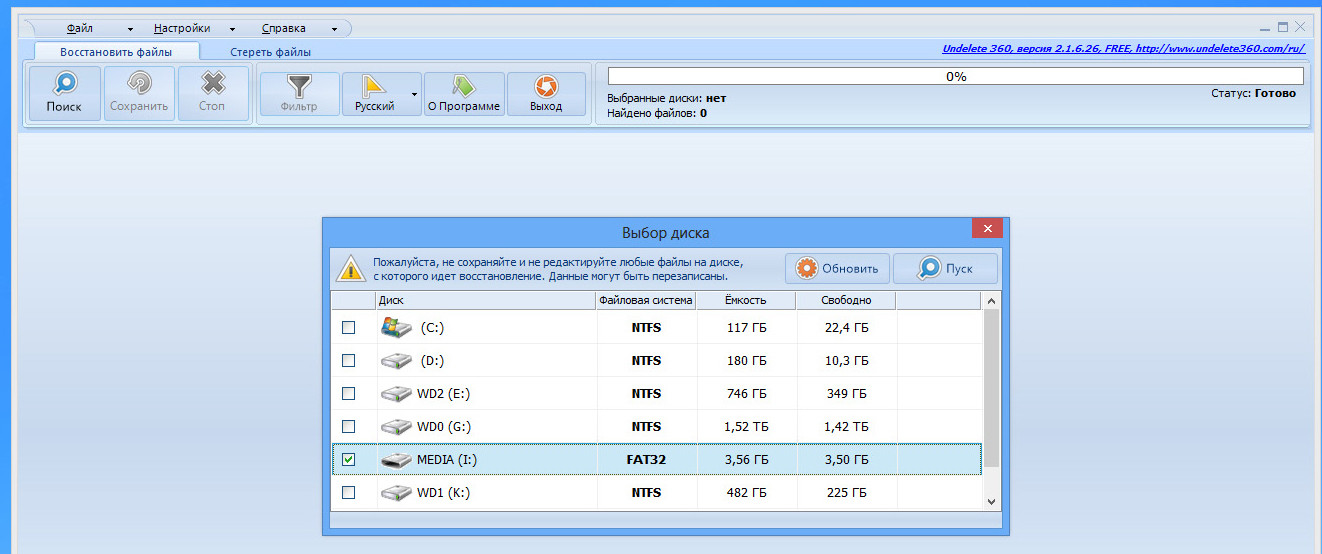Expand the Русский language dropdown arrow
Viewport: 1322px width, 554px height.
(413, 94)
